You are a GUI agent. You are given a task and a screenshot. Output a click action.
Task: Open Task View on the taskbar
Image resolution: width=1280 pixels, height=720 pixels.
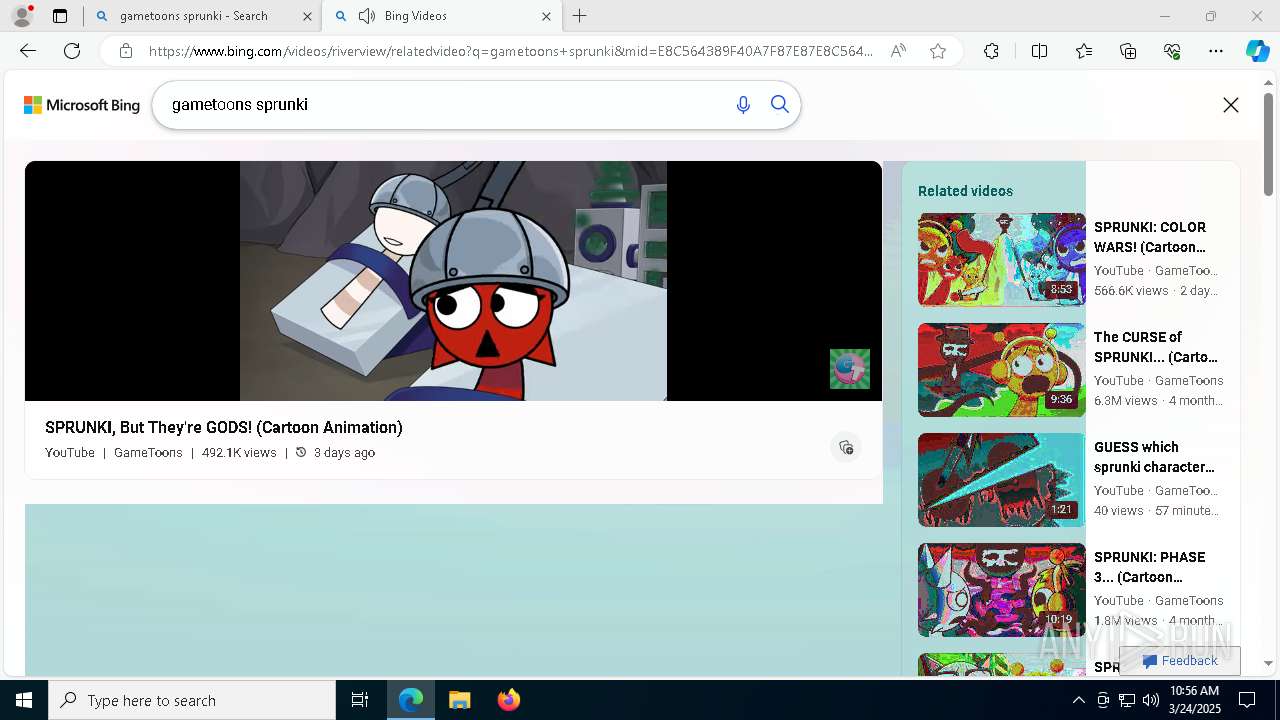coord(360,700)
